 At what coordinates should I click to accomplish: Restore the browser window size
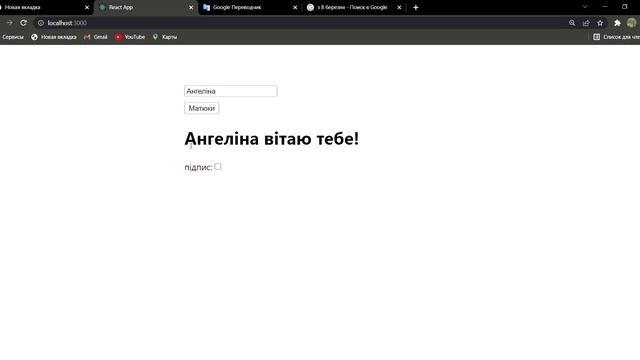coord(624,7)
